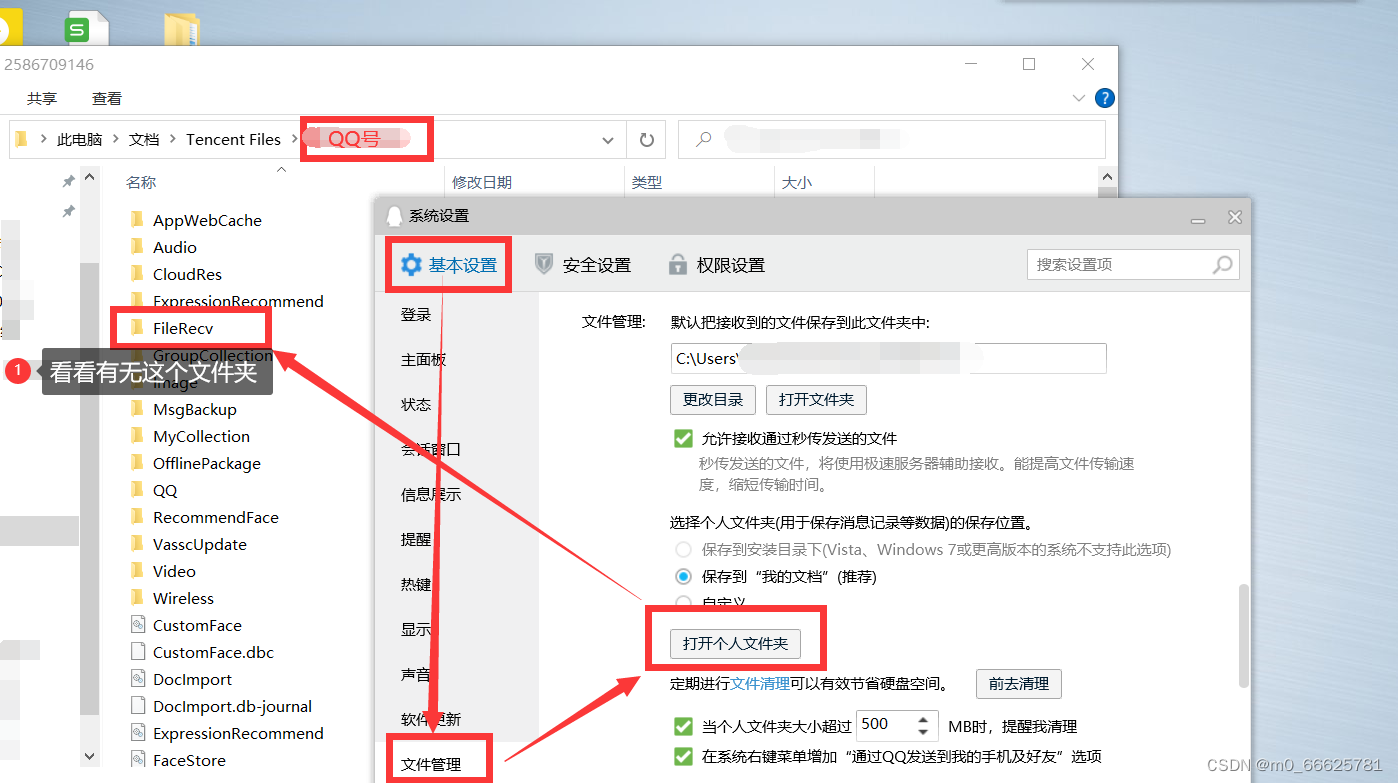Increase MB value with up stepper arrow

point(925,718)
